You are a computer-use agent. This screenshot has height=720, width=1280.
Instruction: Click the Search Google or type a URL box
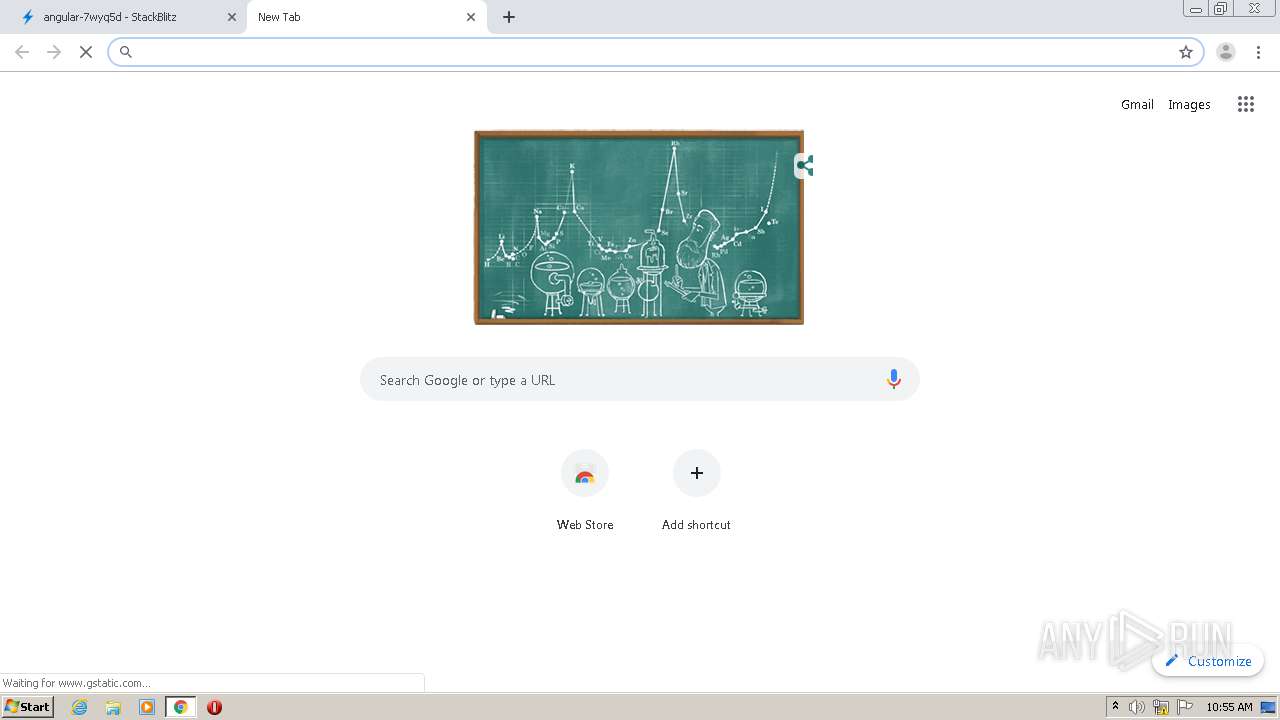click(x=640, y=380)
